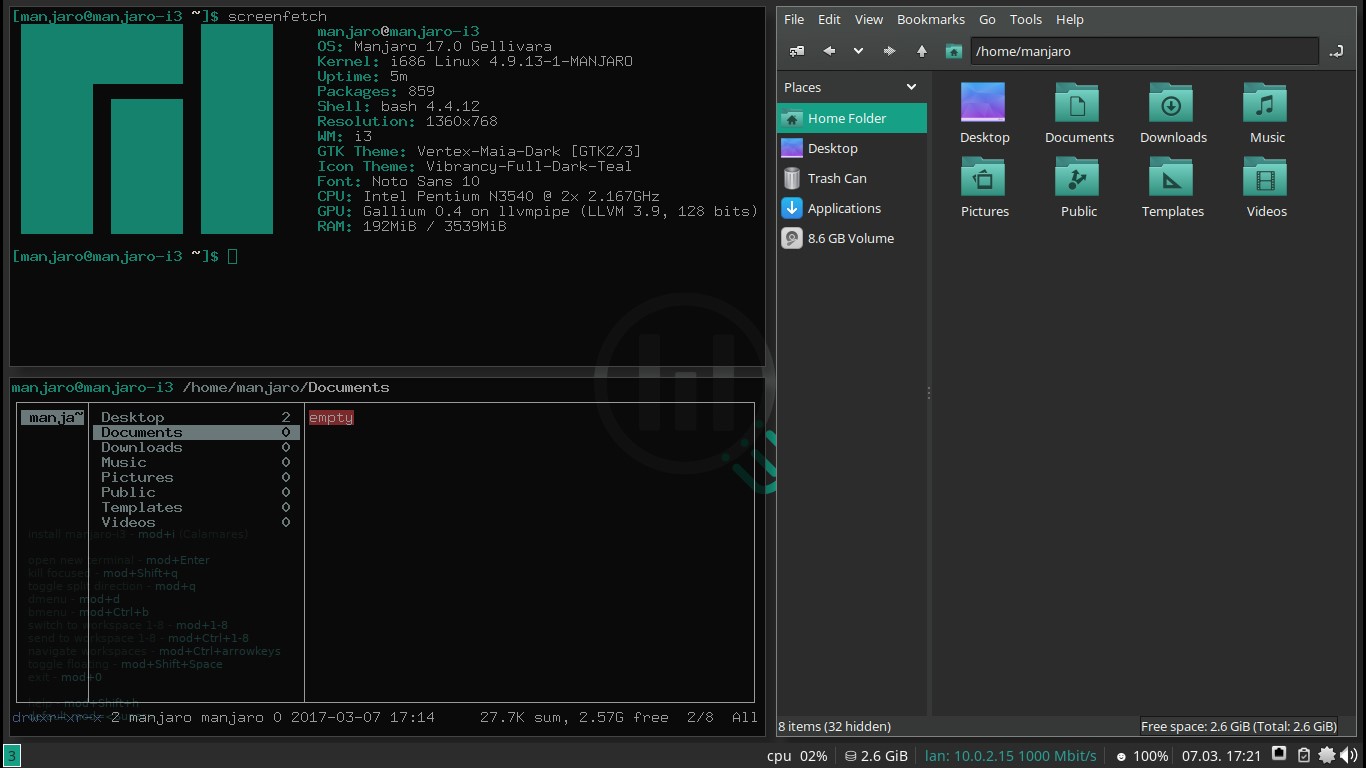Open the Edit menu
This screenshot has width=1366, height=768.
829,19
